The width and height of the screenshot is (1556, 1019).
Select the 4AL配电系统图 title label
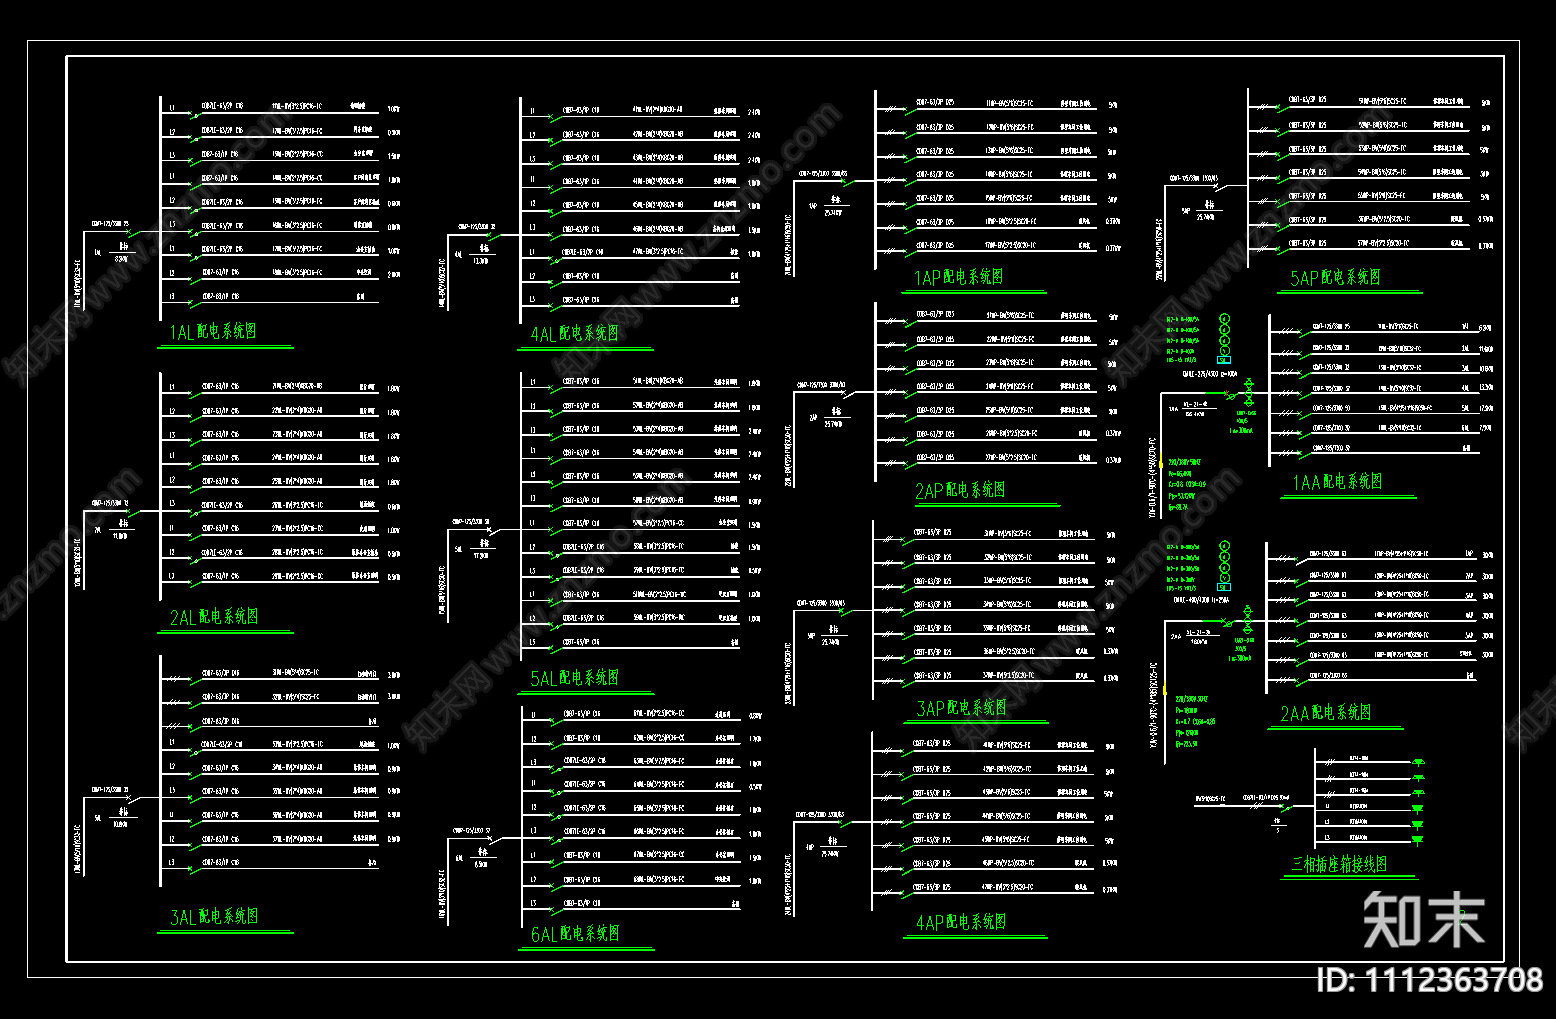pyautogui.click(x=574, y=334)
